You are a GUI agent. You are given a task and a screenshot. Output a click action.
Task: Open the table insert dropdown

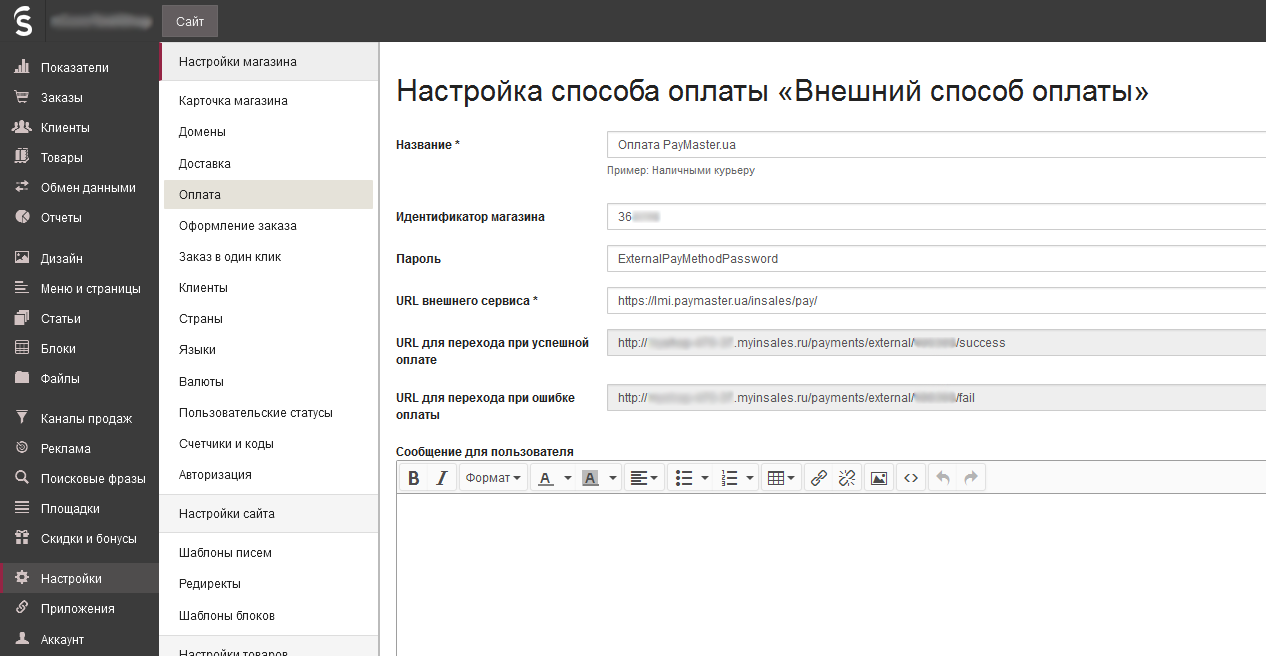781,478
